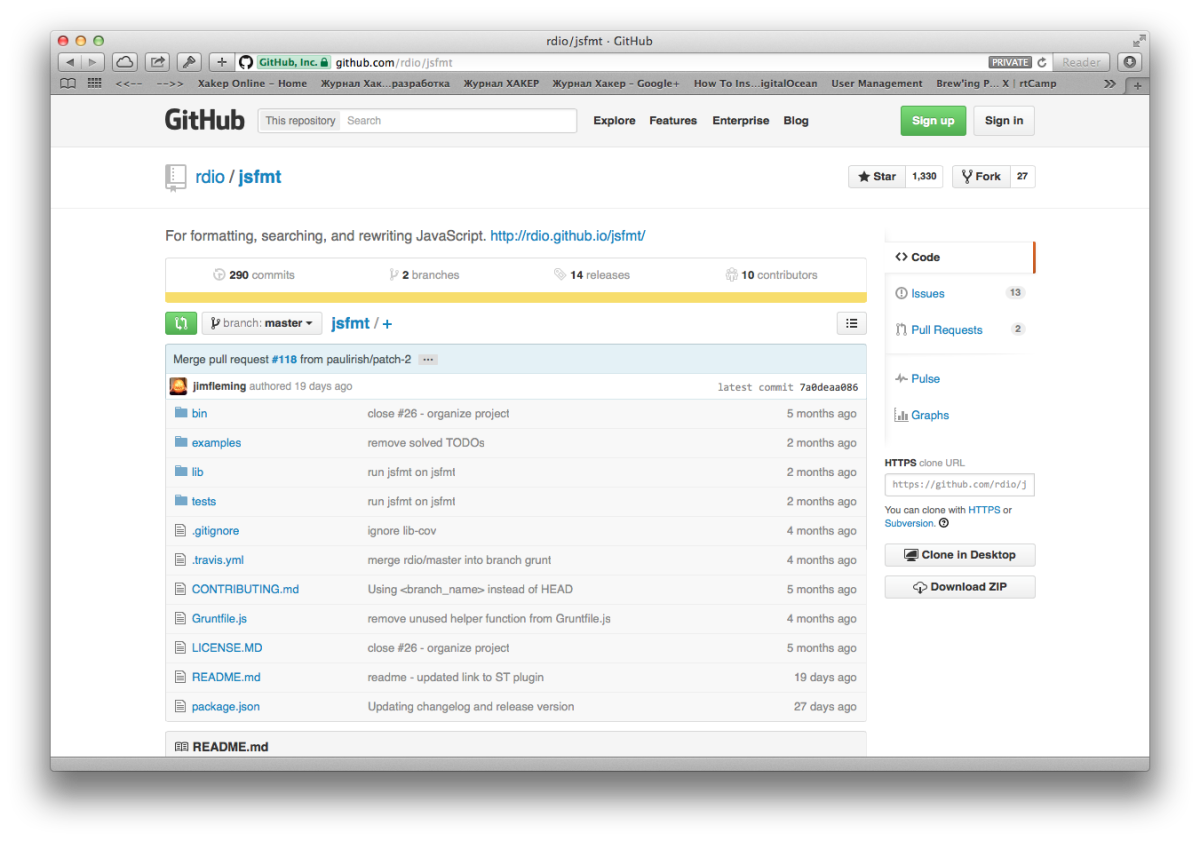The image size is (1200, 841).
Task: Click the Safari downloads icon
Action: tap(1129, 62)
